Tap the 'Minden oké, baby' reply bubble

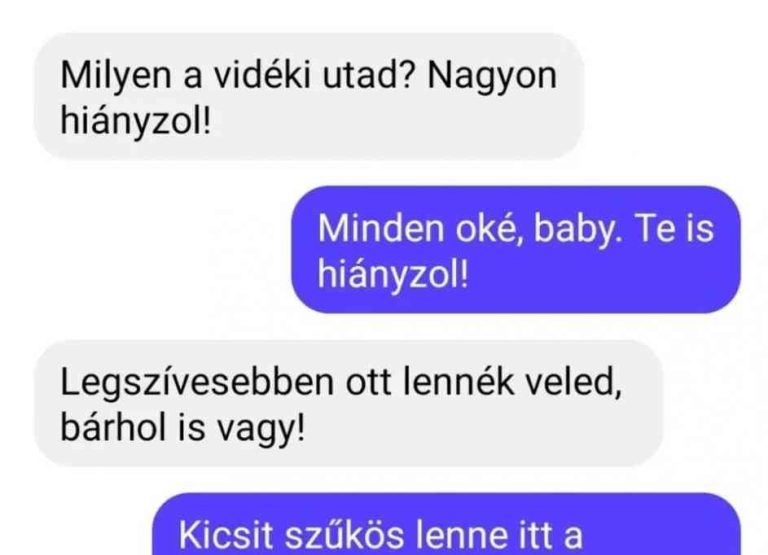pyautogui.click(x=516, y=250)
